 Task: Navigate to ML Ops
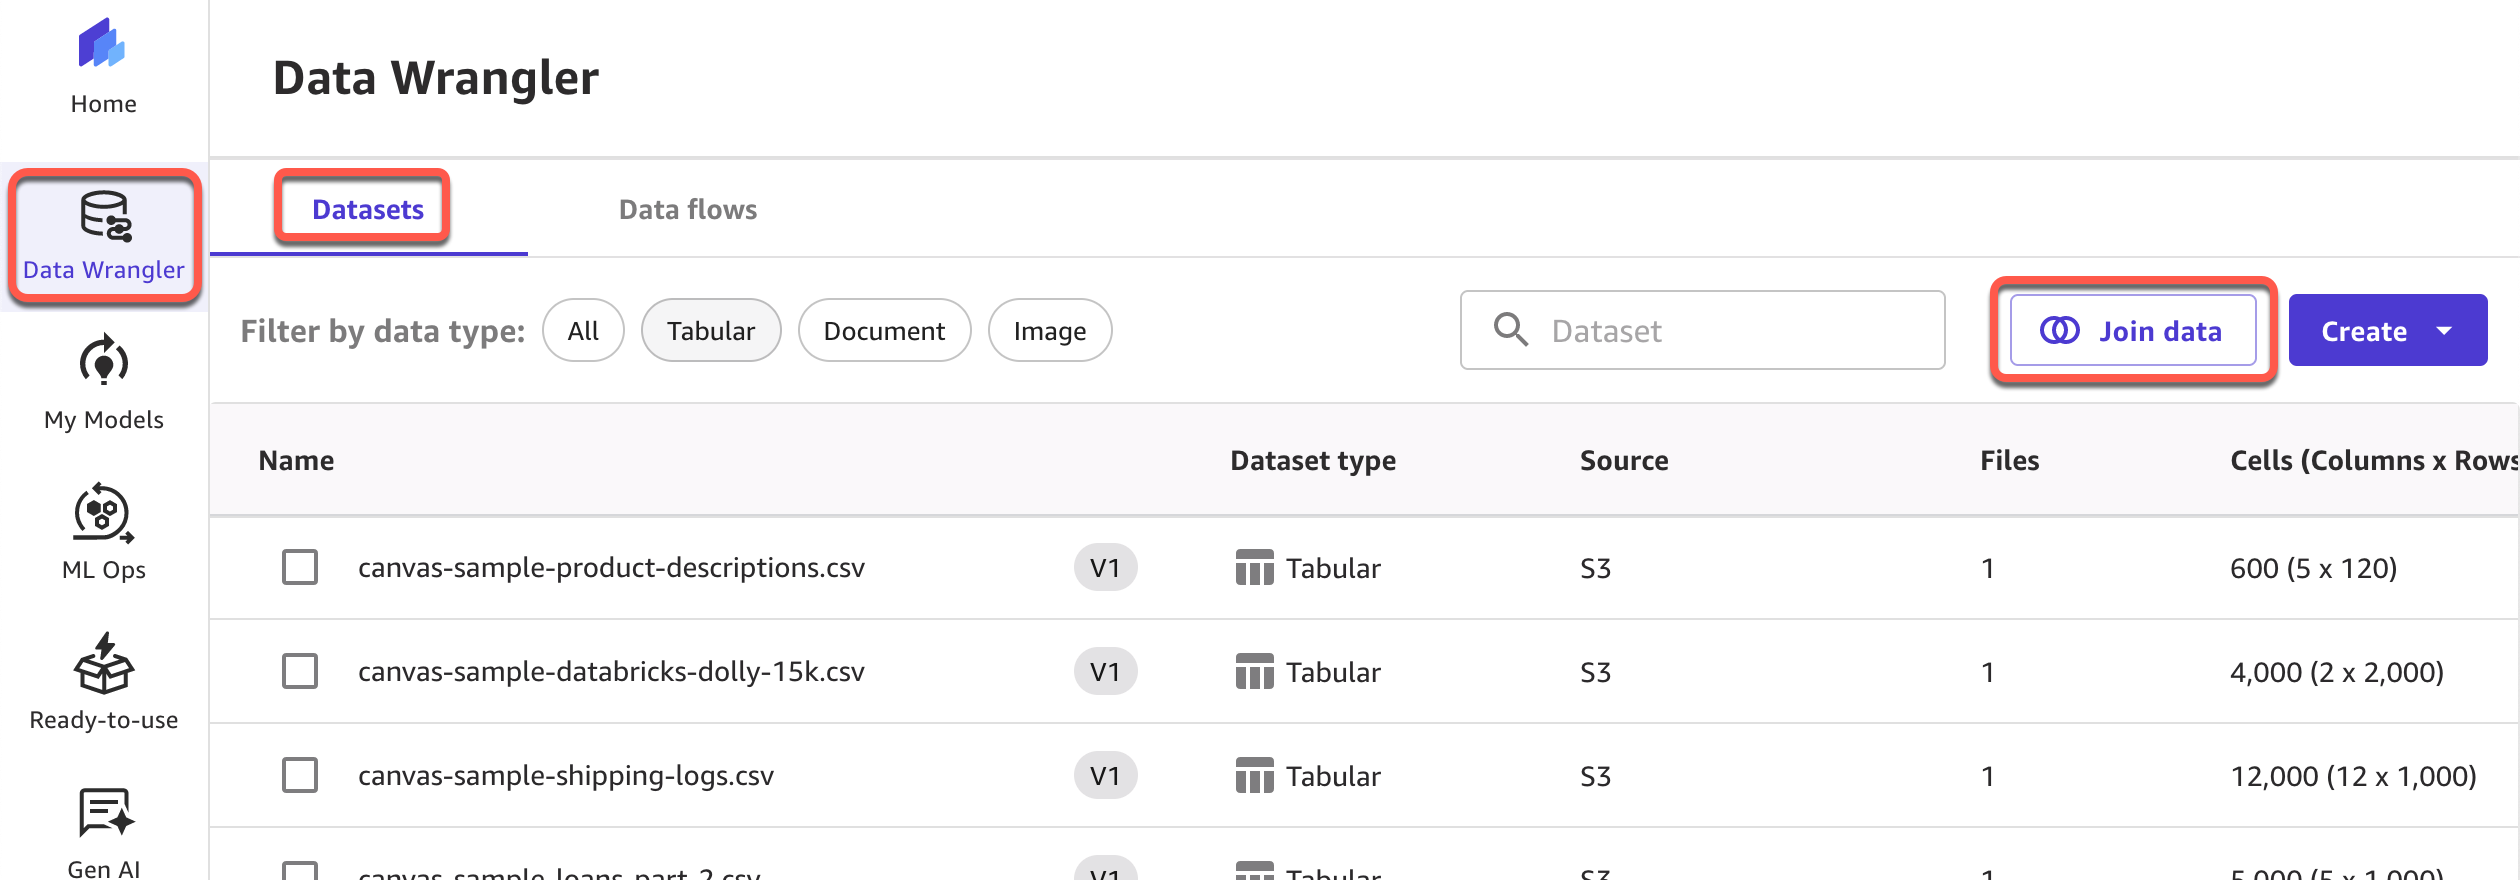[x=103, y=534]
